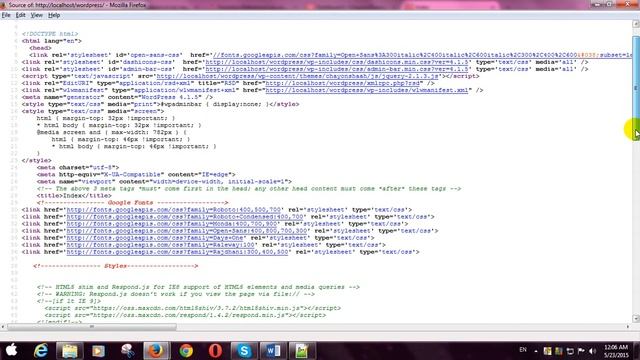
Task: Click the meta generator WordPress 4.1.5 line
Action: [x=118, y=97]
